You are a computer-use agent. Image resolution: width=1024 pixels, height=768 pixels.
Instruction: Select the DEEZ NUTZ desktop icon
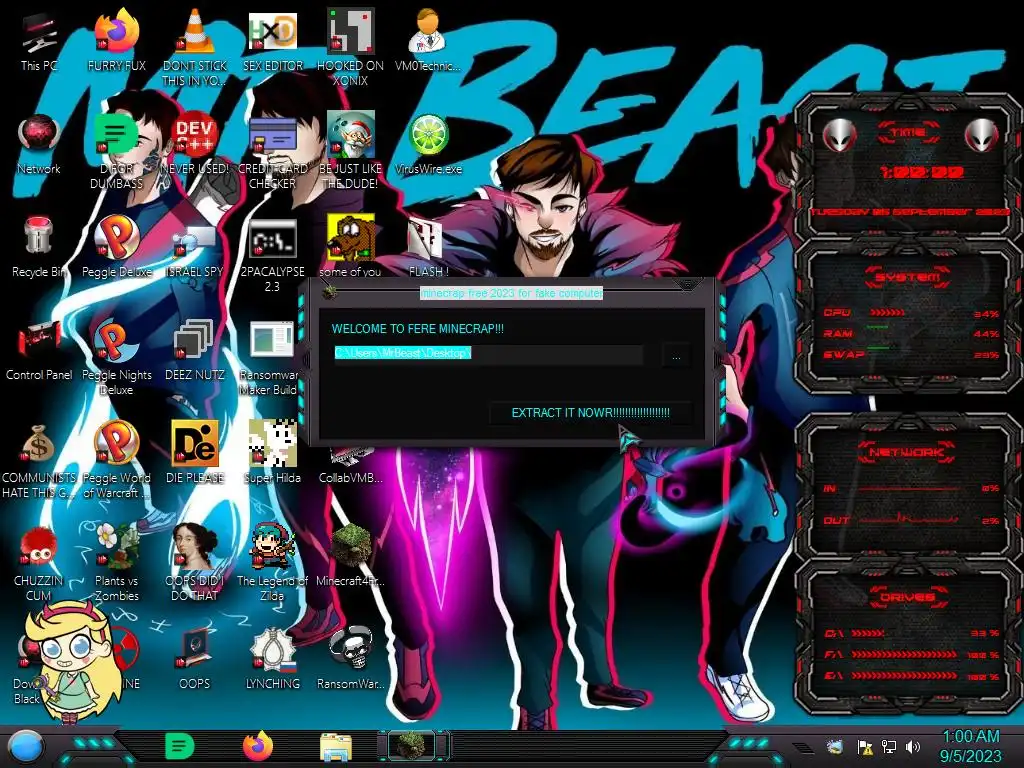pos(195,351)
